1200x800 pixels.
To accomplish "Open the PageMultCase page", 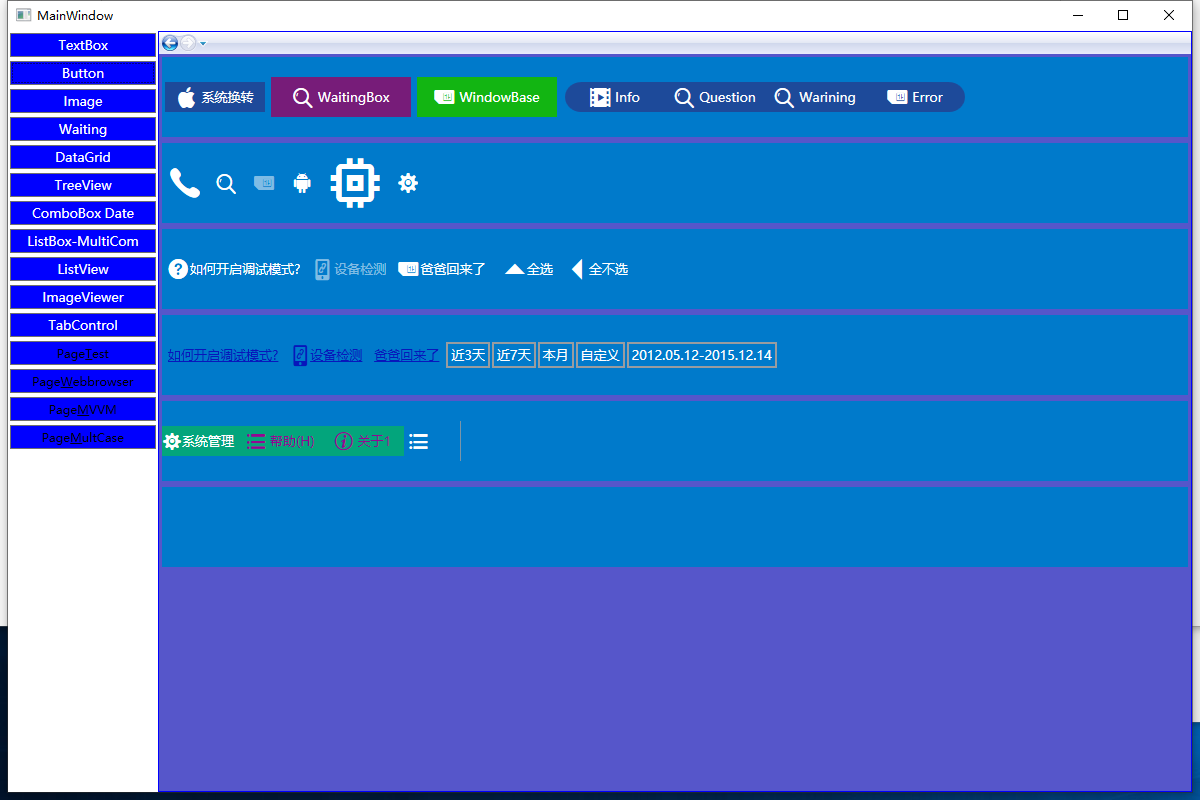I will coord(83,437).
